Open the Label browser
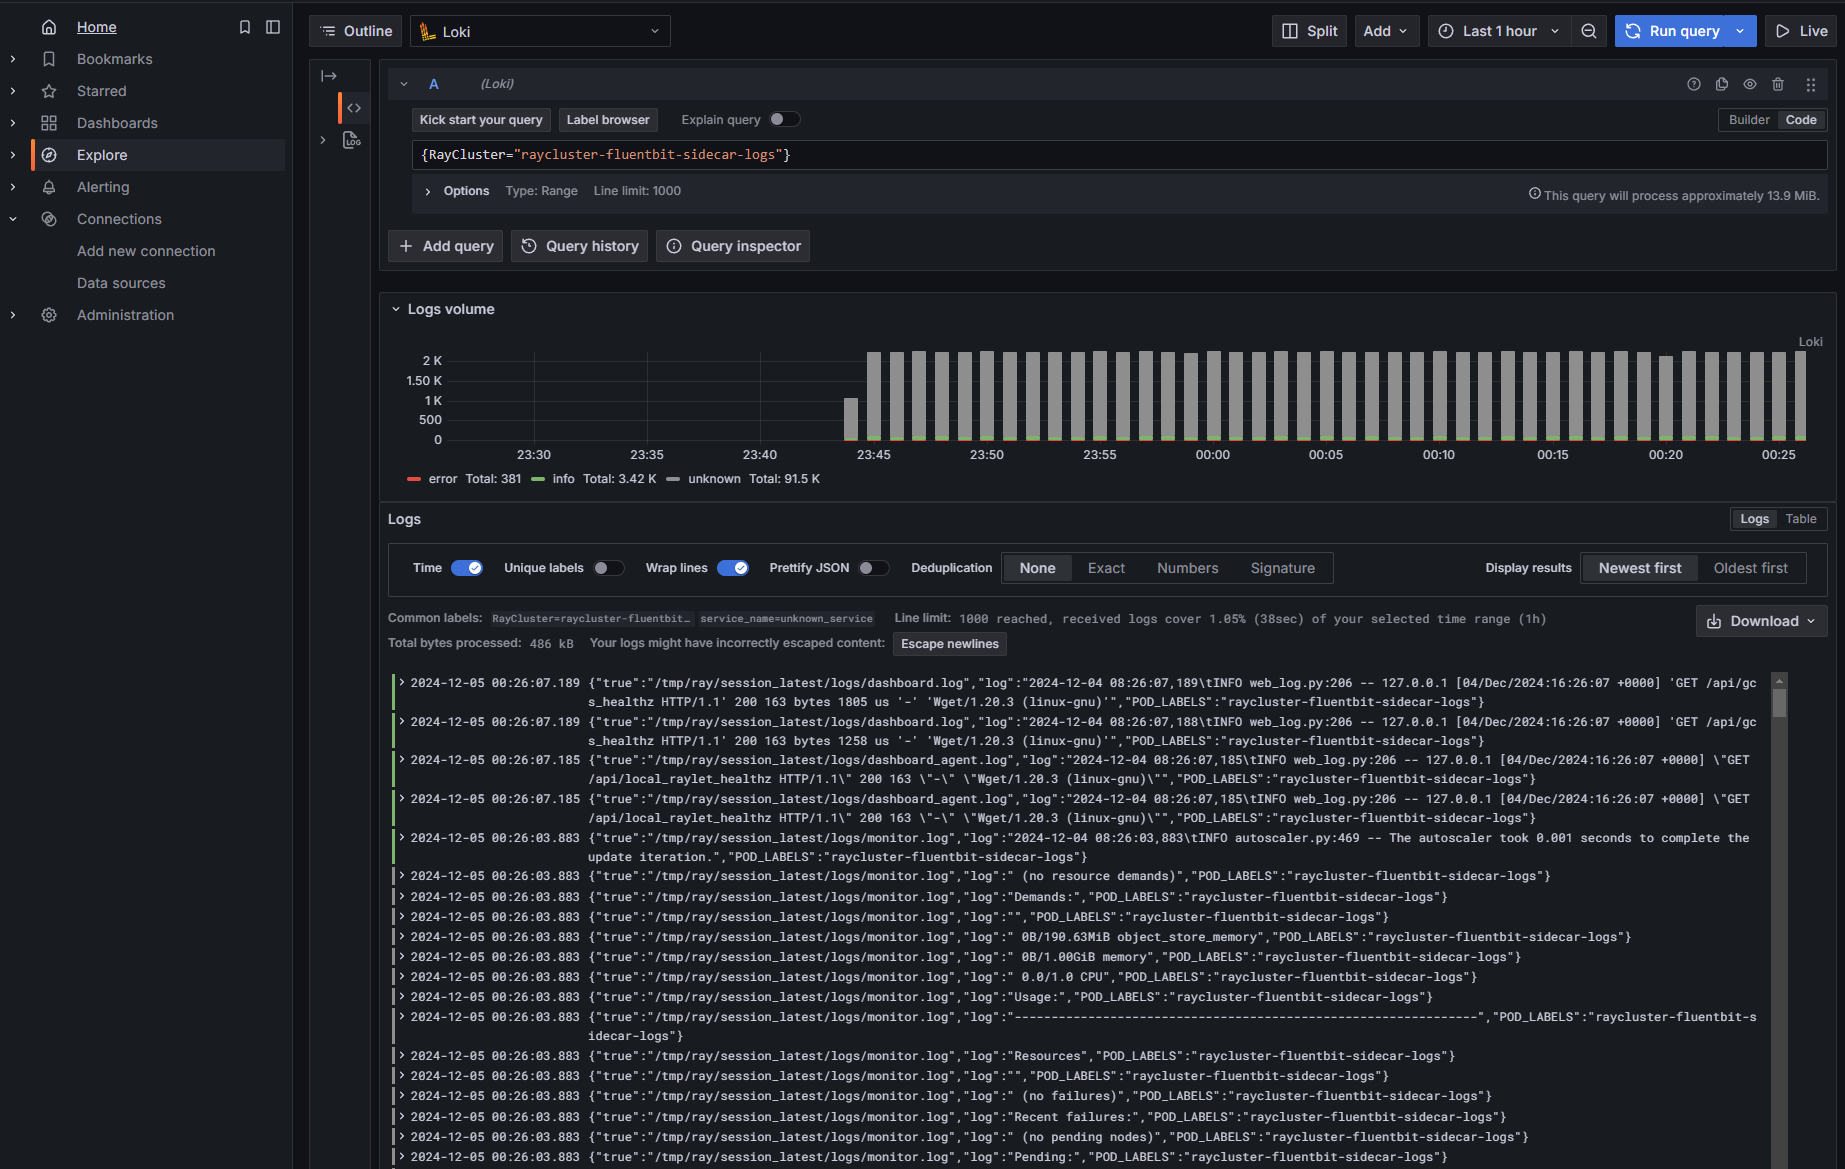This screenshot has width=1845, height=1169. tap(608, 120)
